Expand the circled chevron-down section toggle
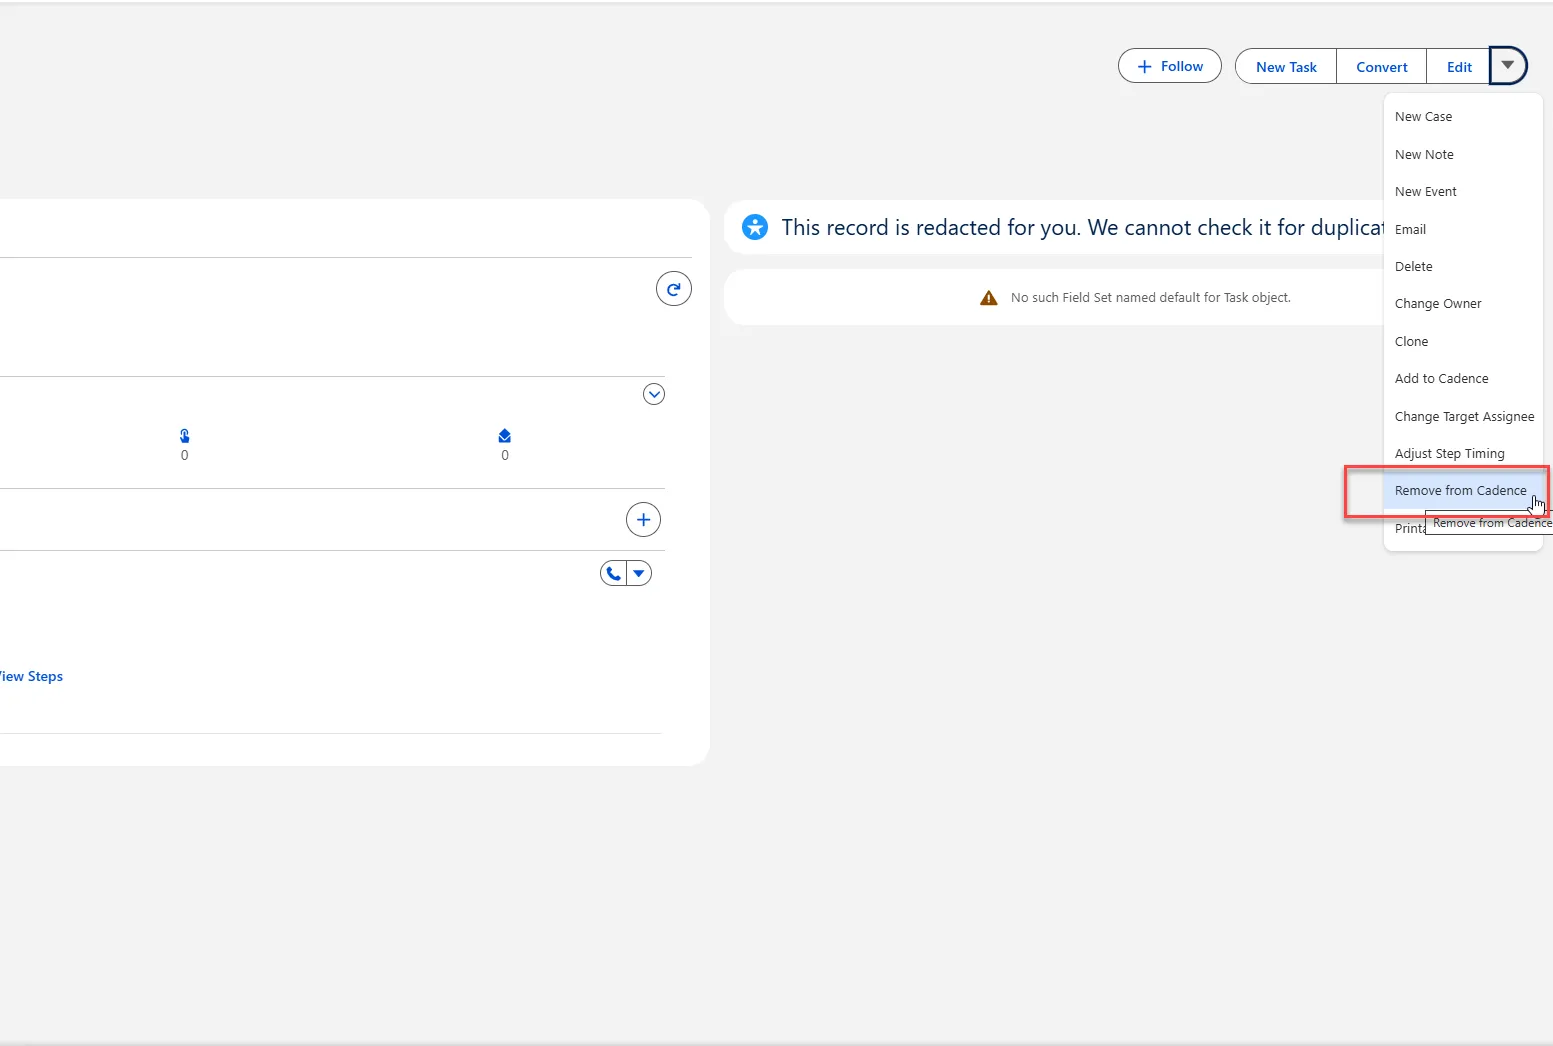Screen dimensions: 1553x1046 (653, 394)
